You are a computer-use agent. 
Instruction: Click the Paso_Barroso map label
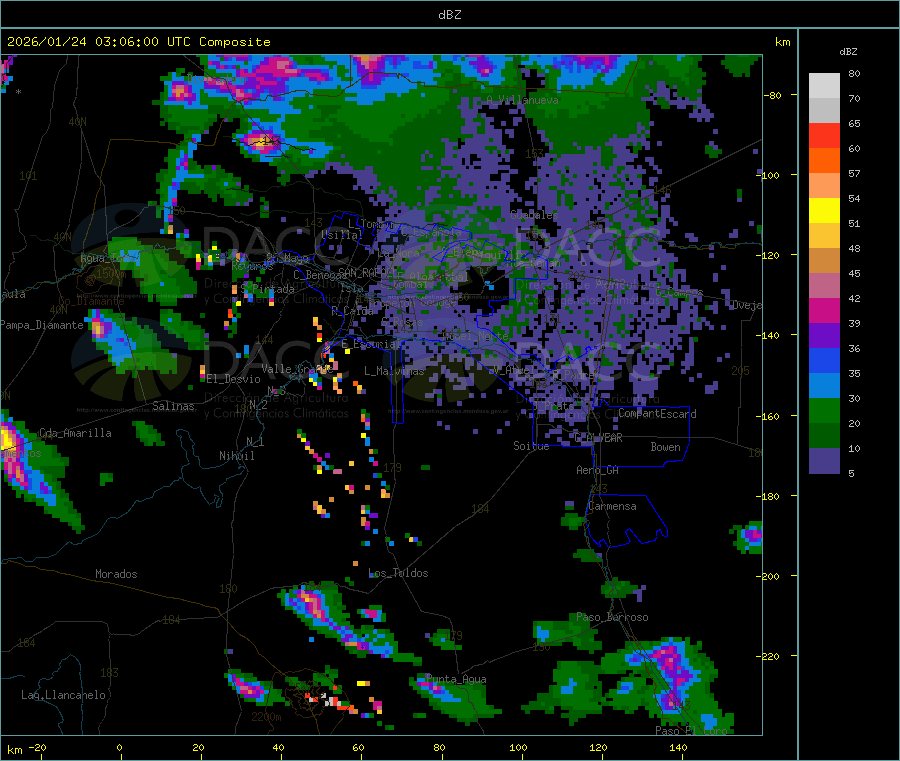coord(612,617)
